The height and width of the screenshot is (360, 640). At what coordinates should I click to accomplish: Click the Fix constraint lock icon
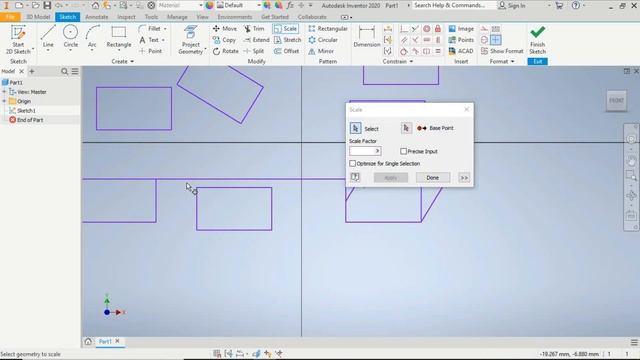point(438,29)
